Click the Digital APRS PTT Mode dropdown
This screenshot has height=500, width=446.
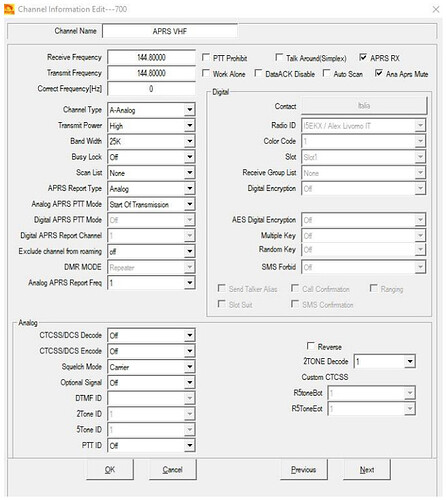[x=151, y=220]
